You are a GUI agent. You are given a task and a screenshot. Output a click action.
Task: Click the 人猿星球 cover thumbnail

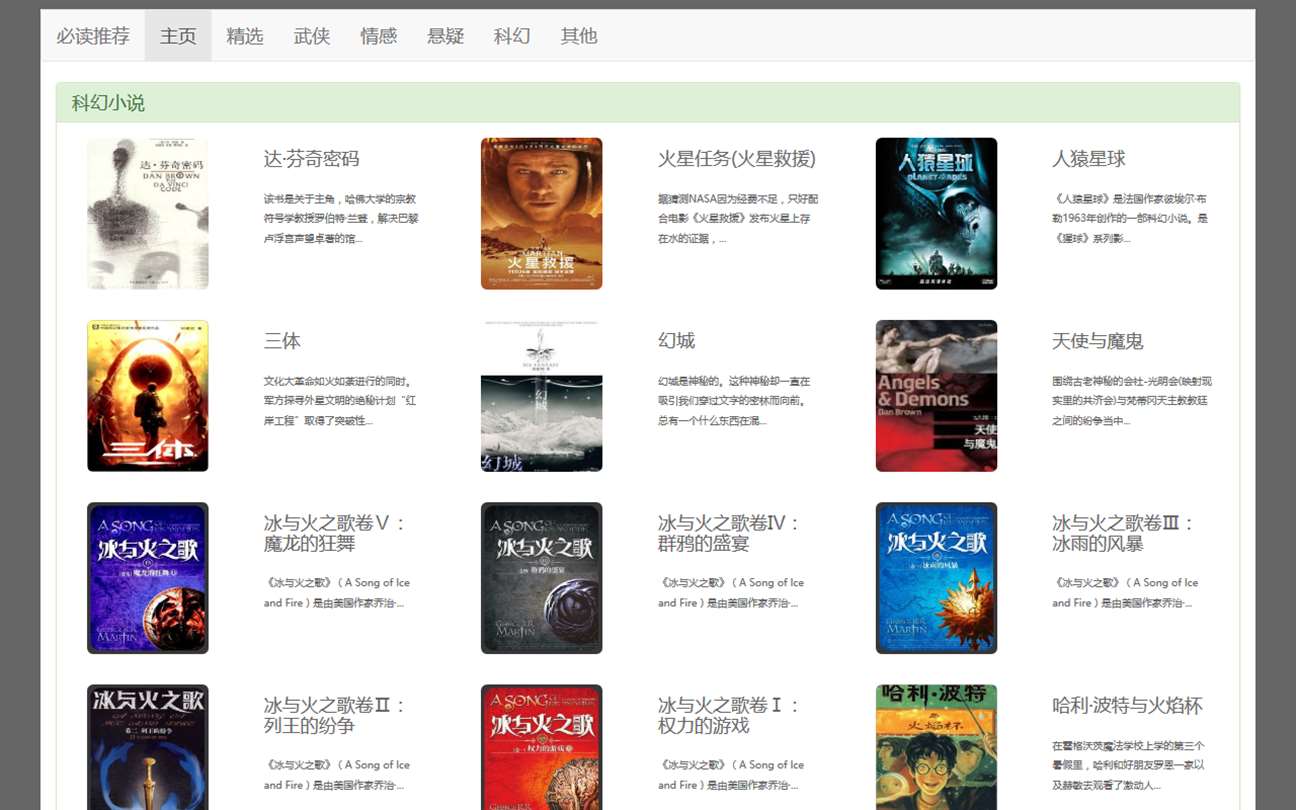(936, 214)
